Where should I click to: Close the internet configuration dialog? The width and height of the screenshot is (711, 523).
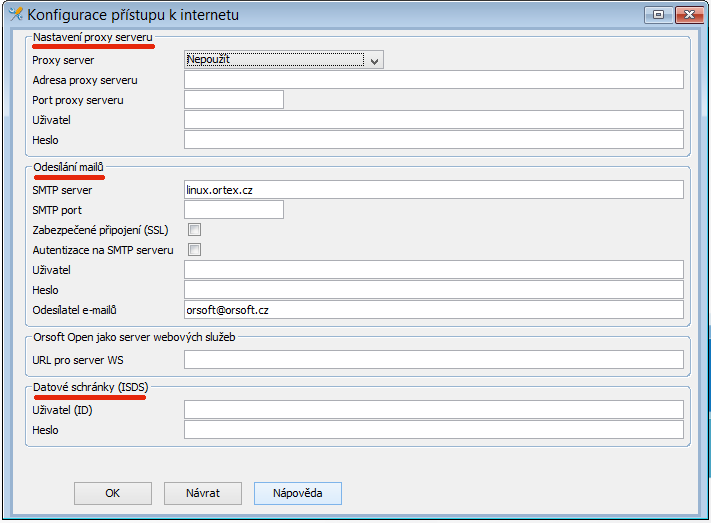click(689, 14)
